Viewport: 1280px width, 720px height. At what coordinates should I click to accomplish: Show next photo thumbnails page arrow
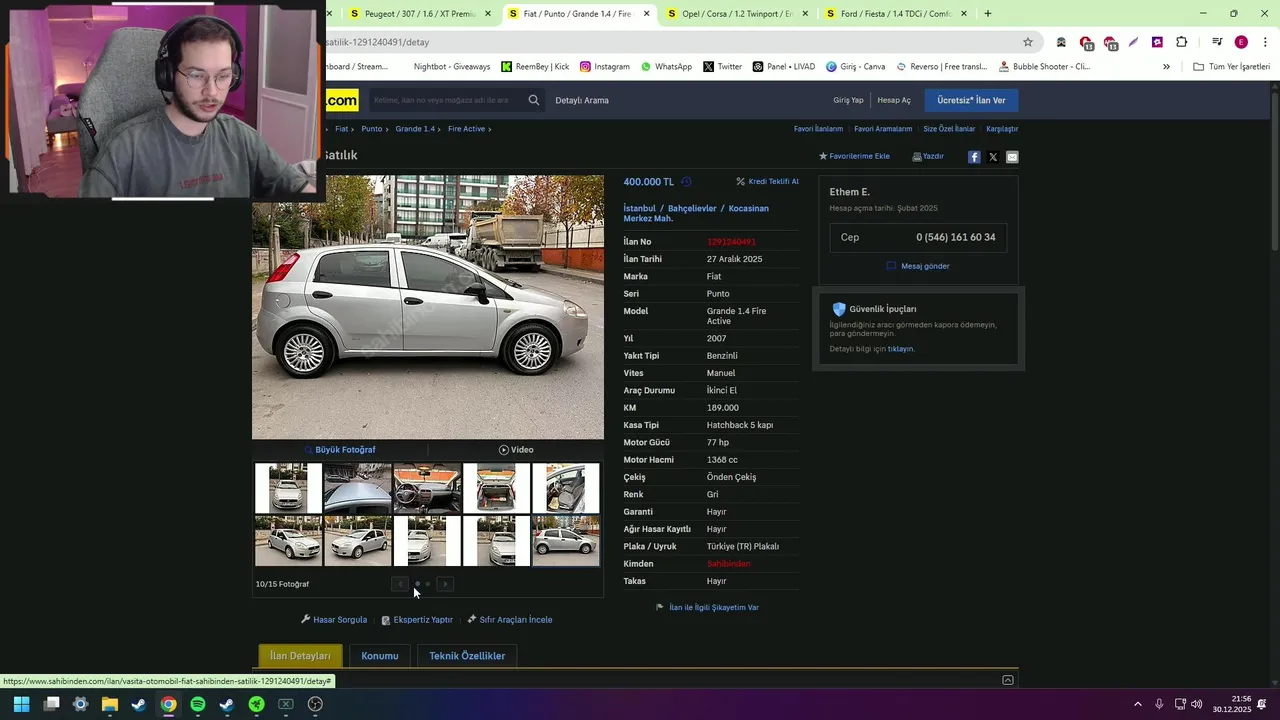click(445, 584)
